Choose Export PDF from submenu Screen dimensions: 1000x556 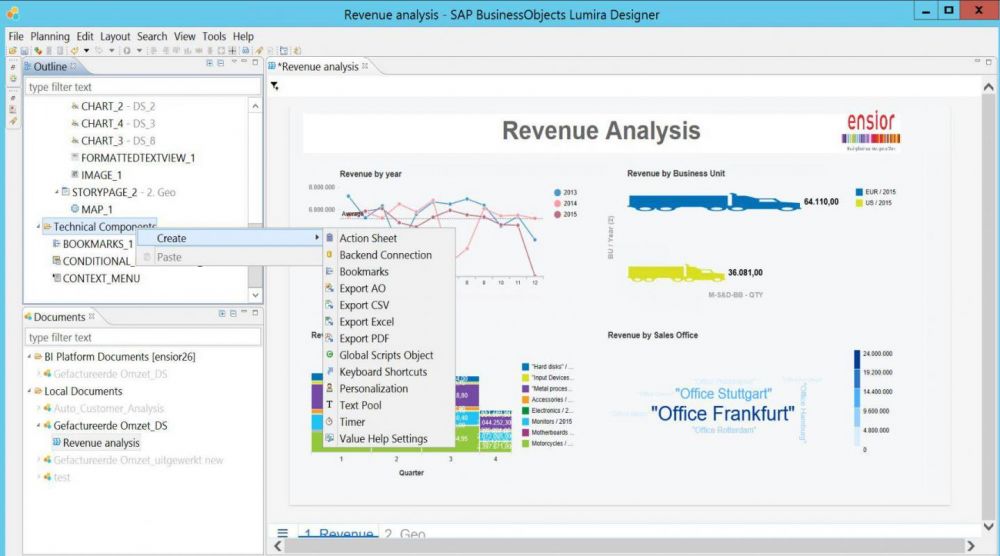coord(390,339)
